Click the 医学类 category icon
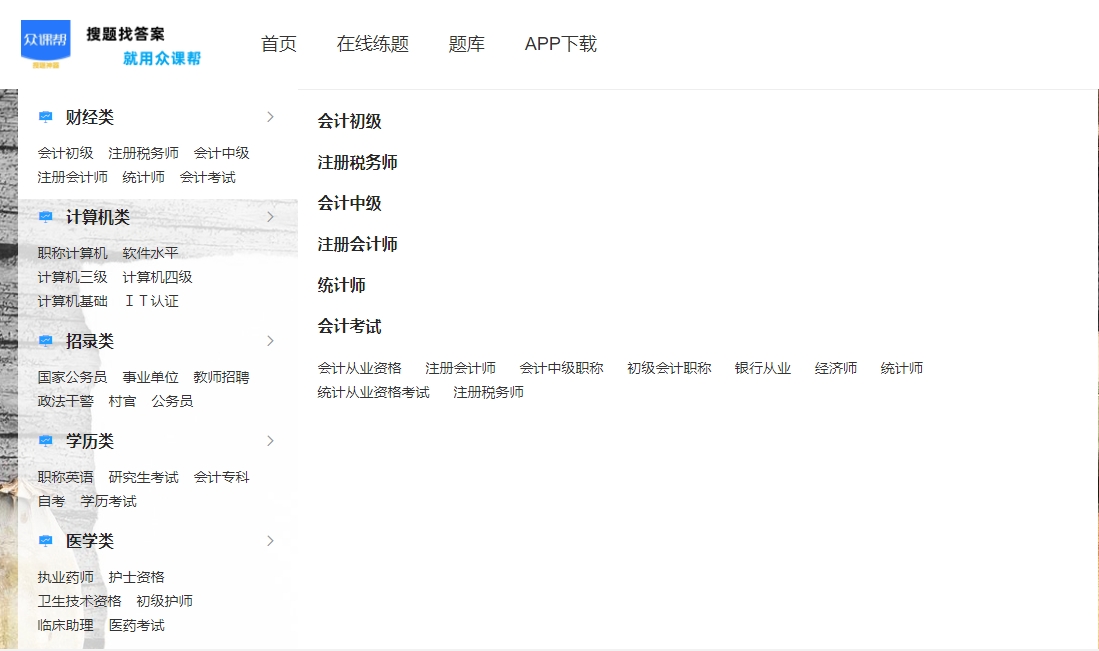Image resolution: width=1099 pixels, height=651 pixels. pyautogui.click(x=44, y=541)
